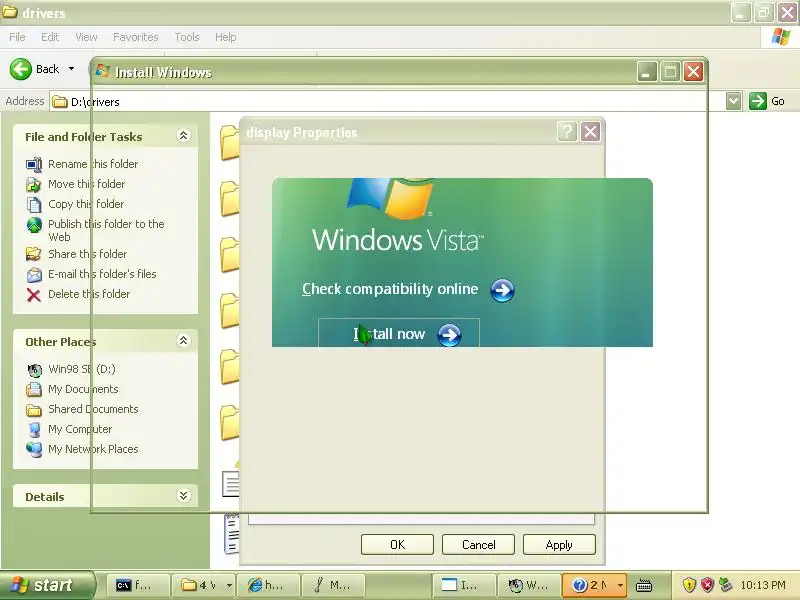Click the Start button

pos(47,585)
